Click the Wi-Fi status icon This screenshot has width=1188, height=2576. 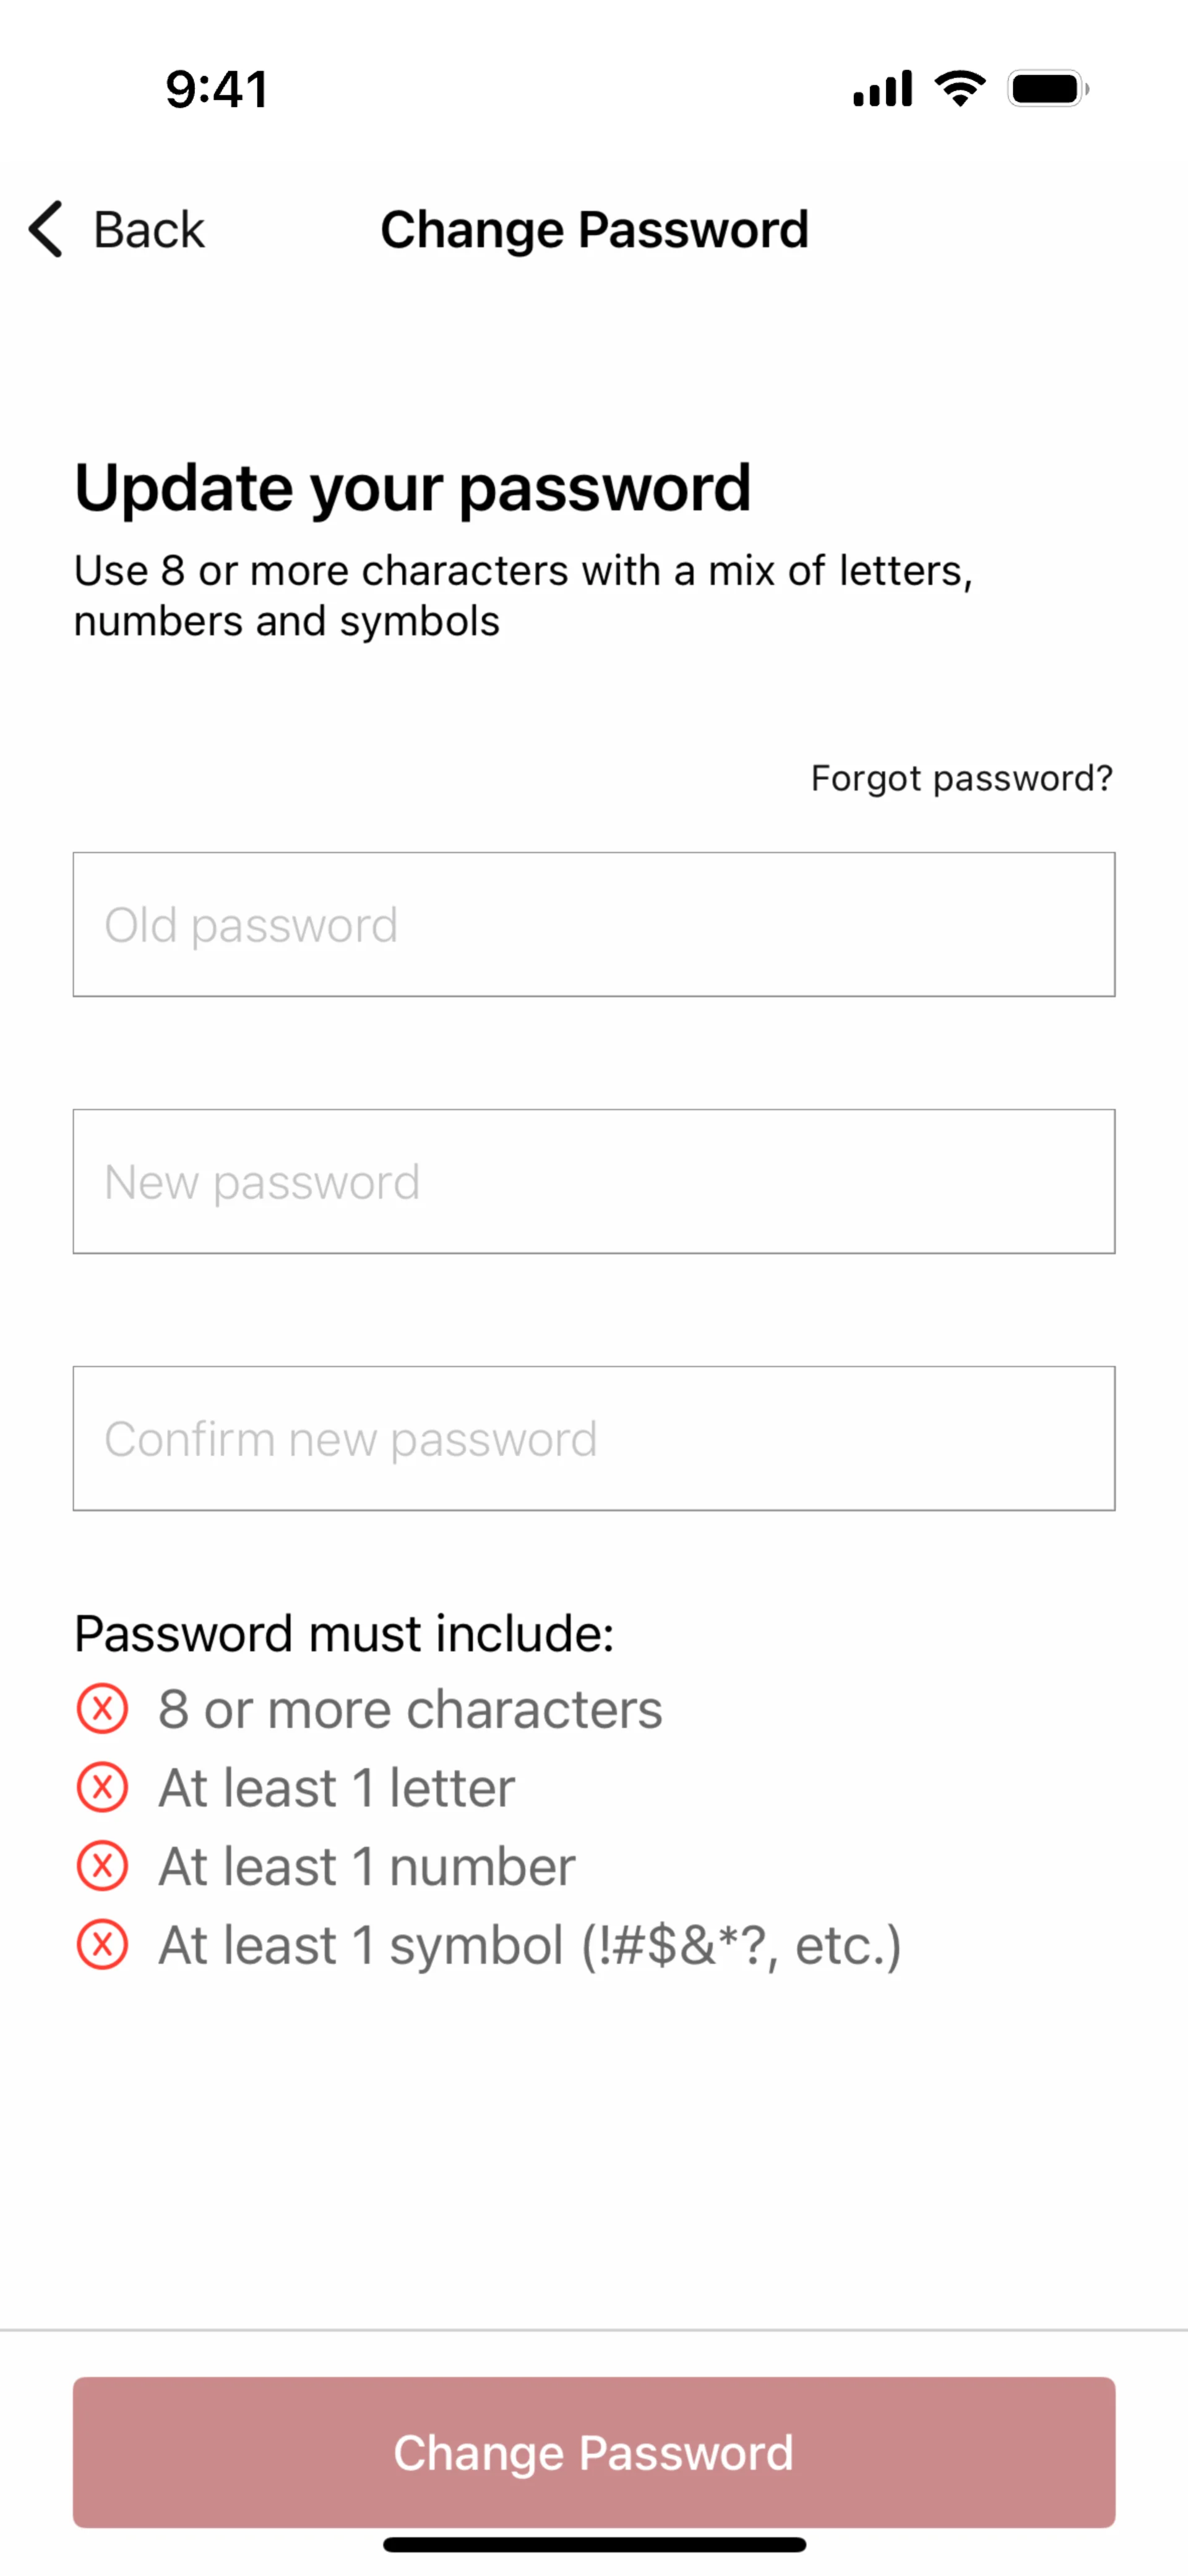point(960,89)
